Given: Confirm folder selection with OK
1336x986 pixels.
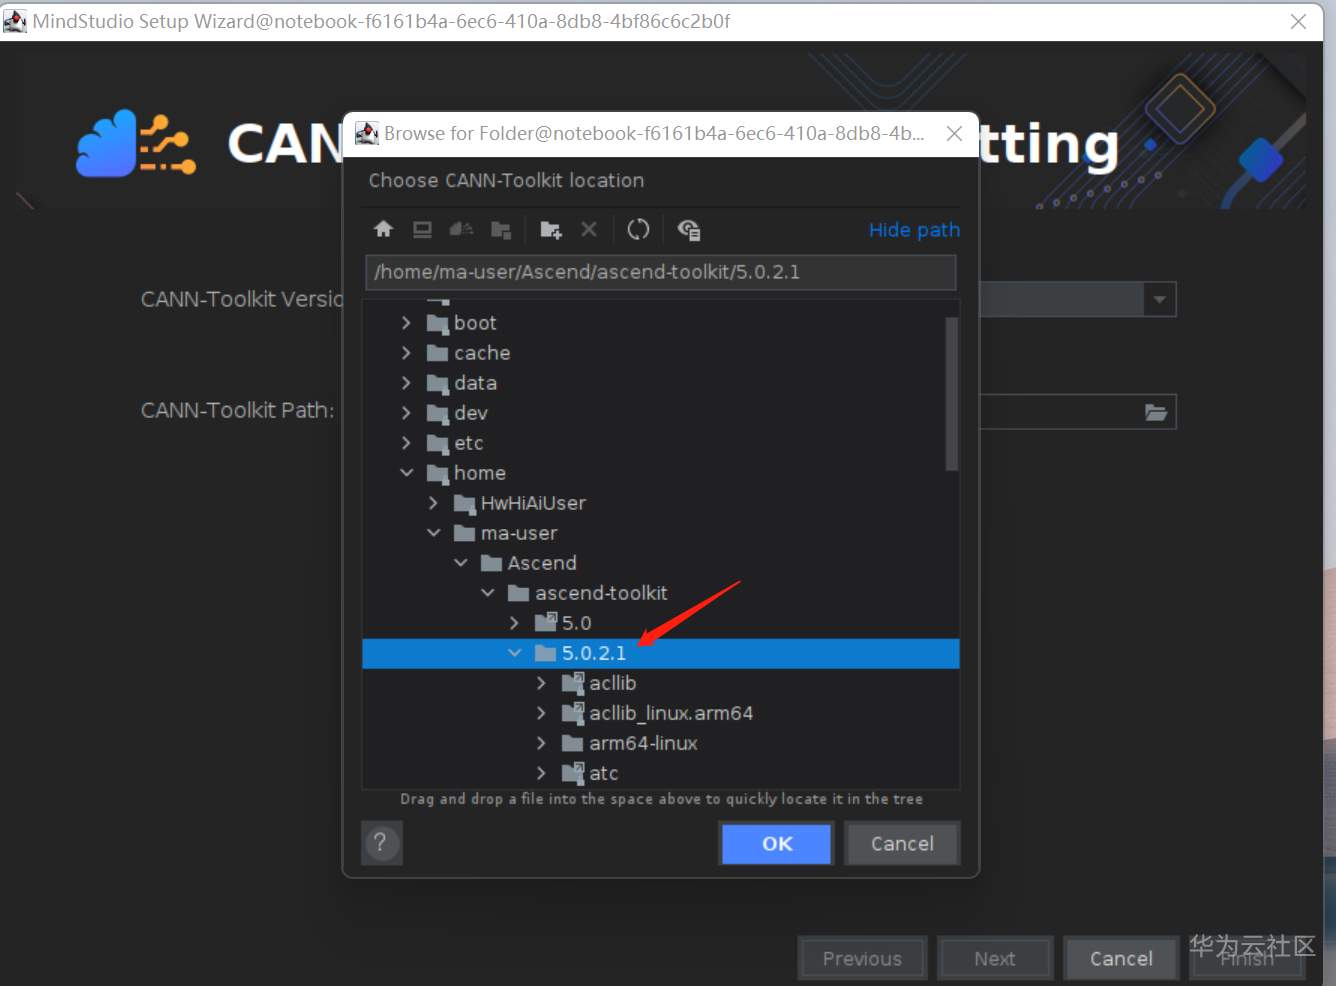Looking at the screenshot, I should coord(776,843).
